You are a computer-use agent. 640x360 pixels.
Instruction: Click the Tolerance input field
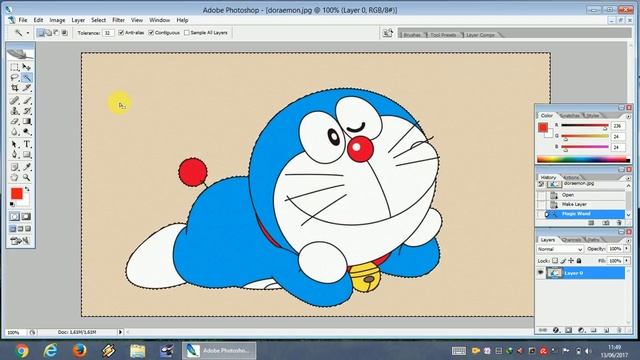[108, 33]
